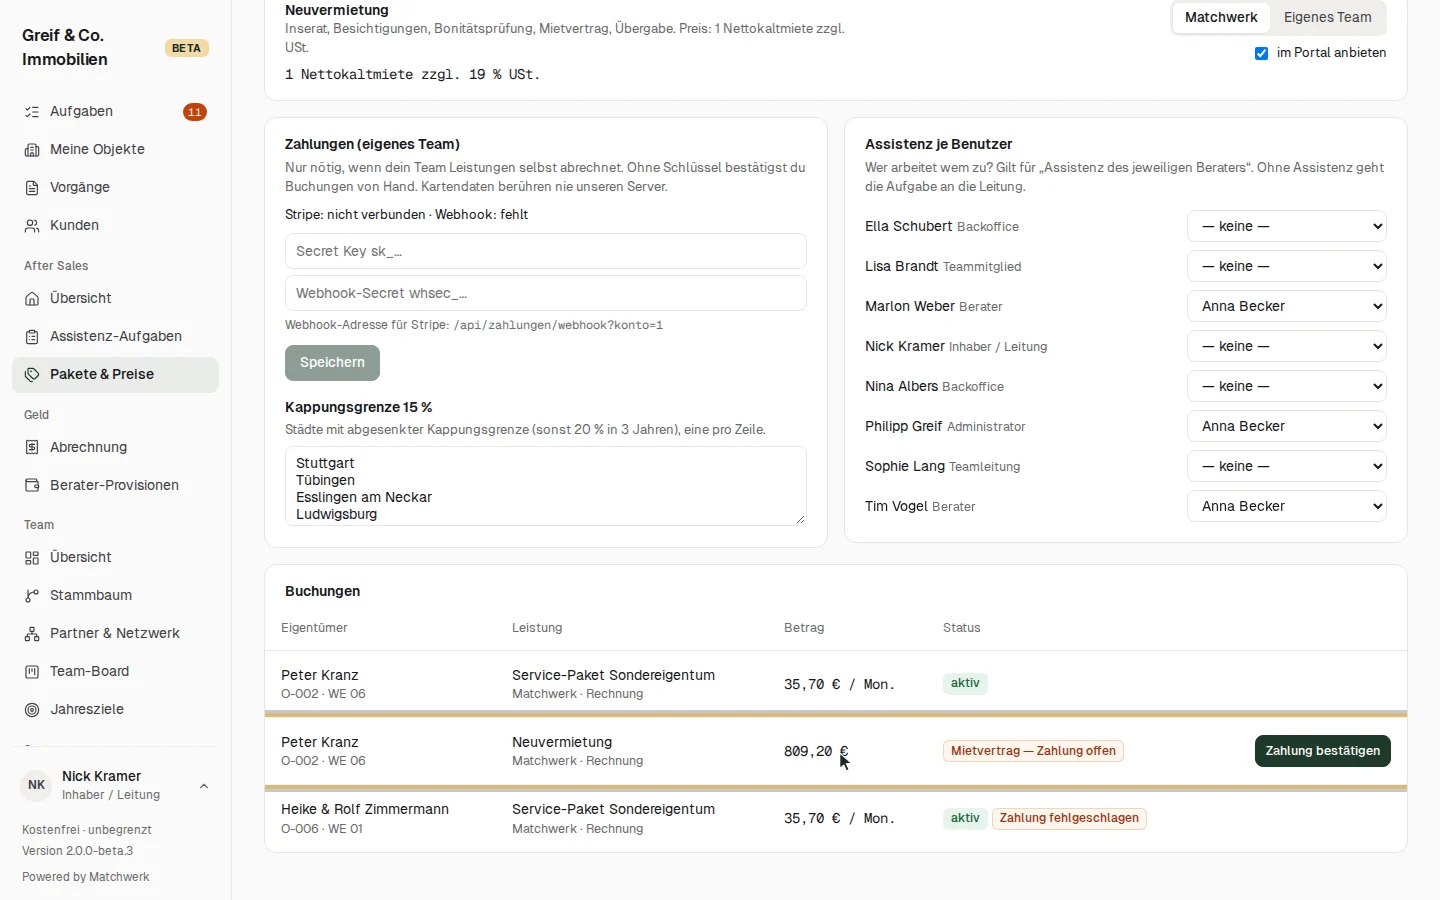This screenshot has width=1440, height=900.
Task: Click the Abrechnung receipt icon
Action: tap(32, 448)
